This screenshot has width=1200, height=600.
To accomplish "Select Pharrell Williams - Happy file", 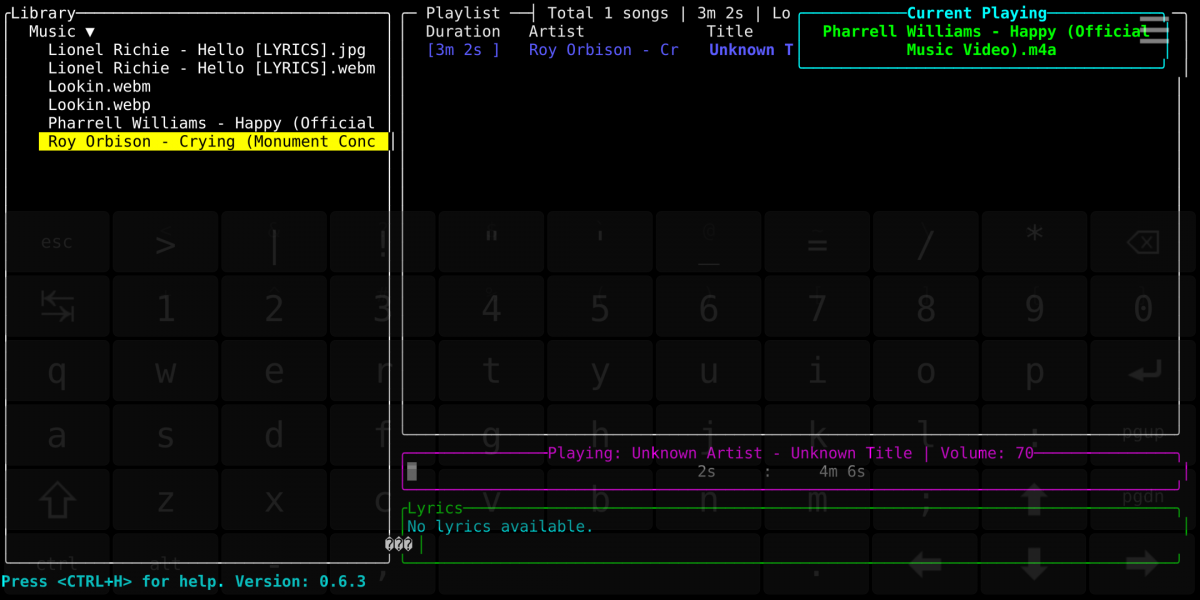I will click(211, 123).
